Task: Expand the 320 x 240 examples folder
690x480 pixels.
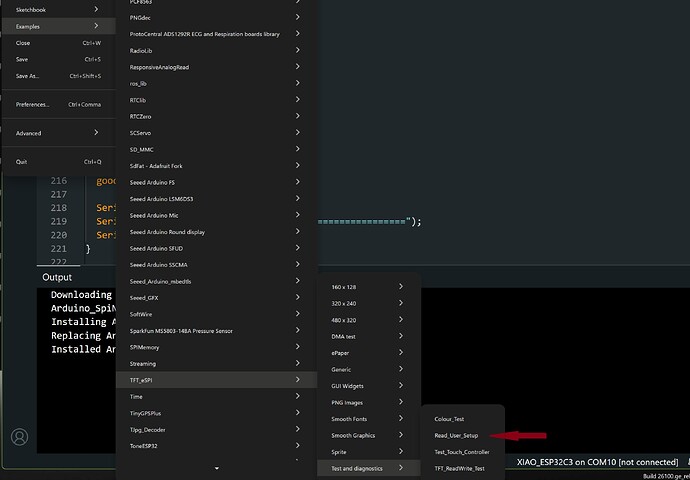Action: click(x=369, y=304)
